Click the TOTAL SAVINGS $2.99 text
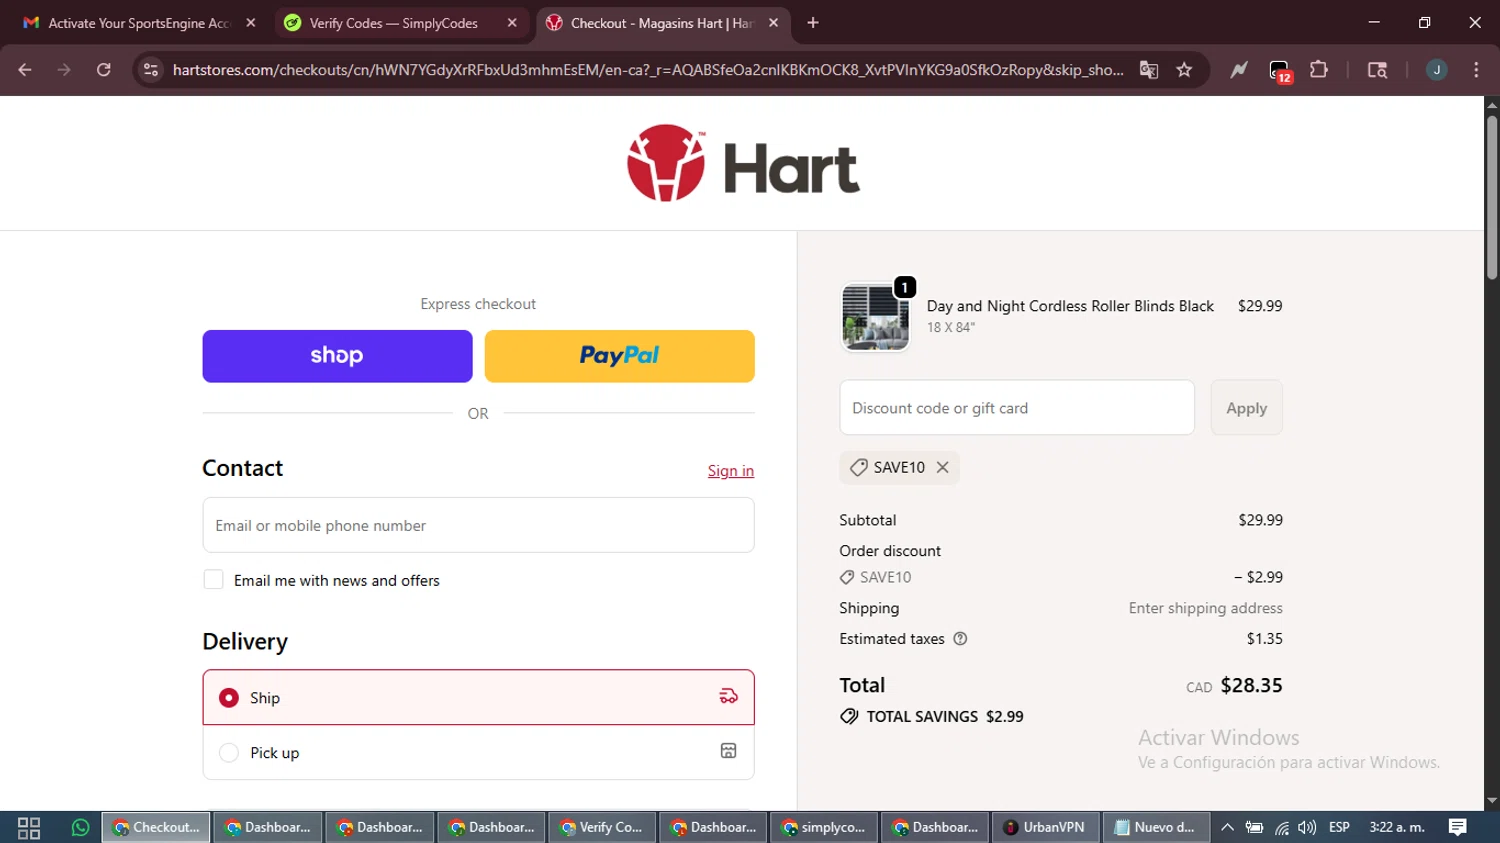Screen dimensions: 1500x843 [944, 716]
